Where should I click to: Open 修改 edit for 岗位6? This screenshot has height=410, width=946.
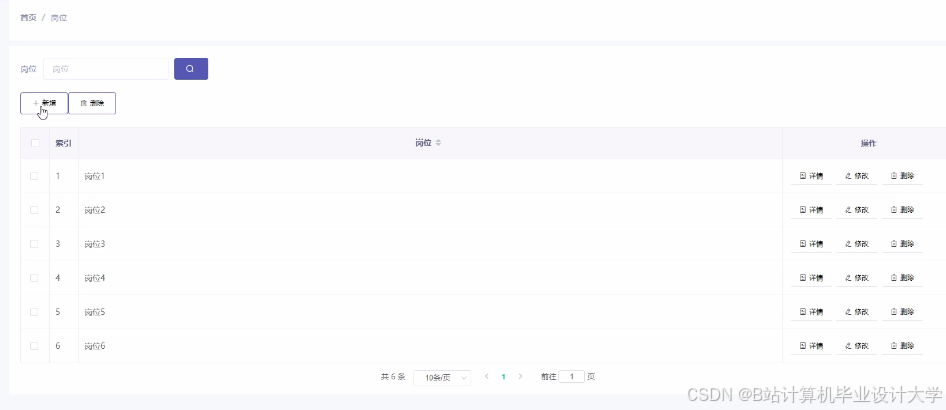(857, 346)
